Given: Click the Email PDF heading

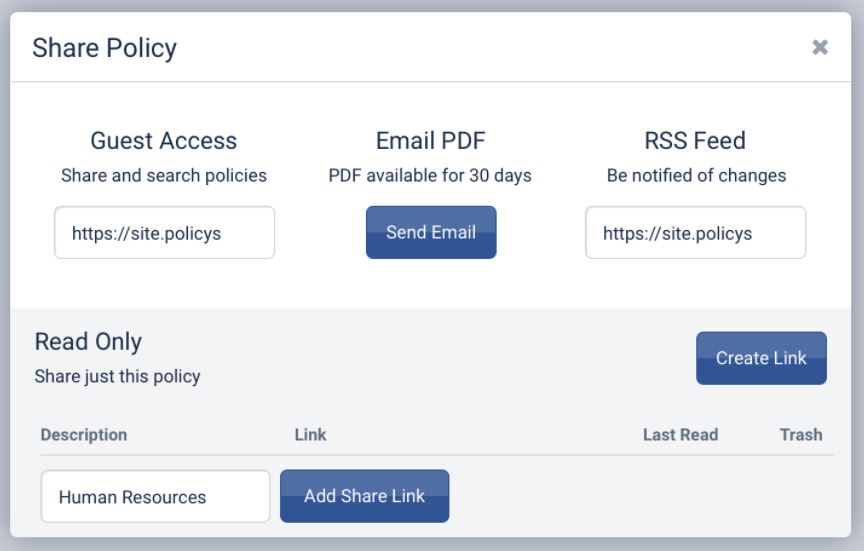Looking at the screenshot, I should point(430,141).
